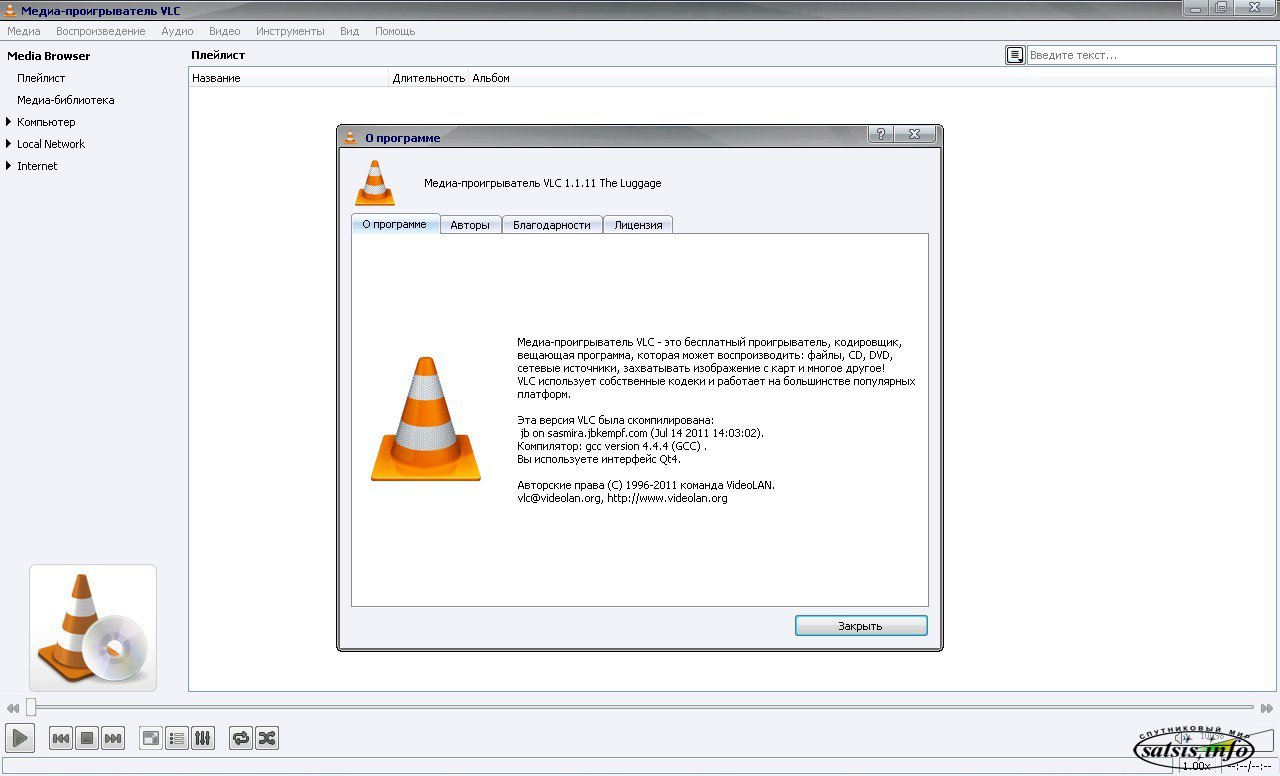This screenshot has width=1280, height=776.
Task: Open the Вид menu
Action: tap(349, 31)
